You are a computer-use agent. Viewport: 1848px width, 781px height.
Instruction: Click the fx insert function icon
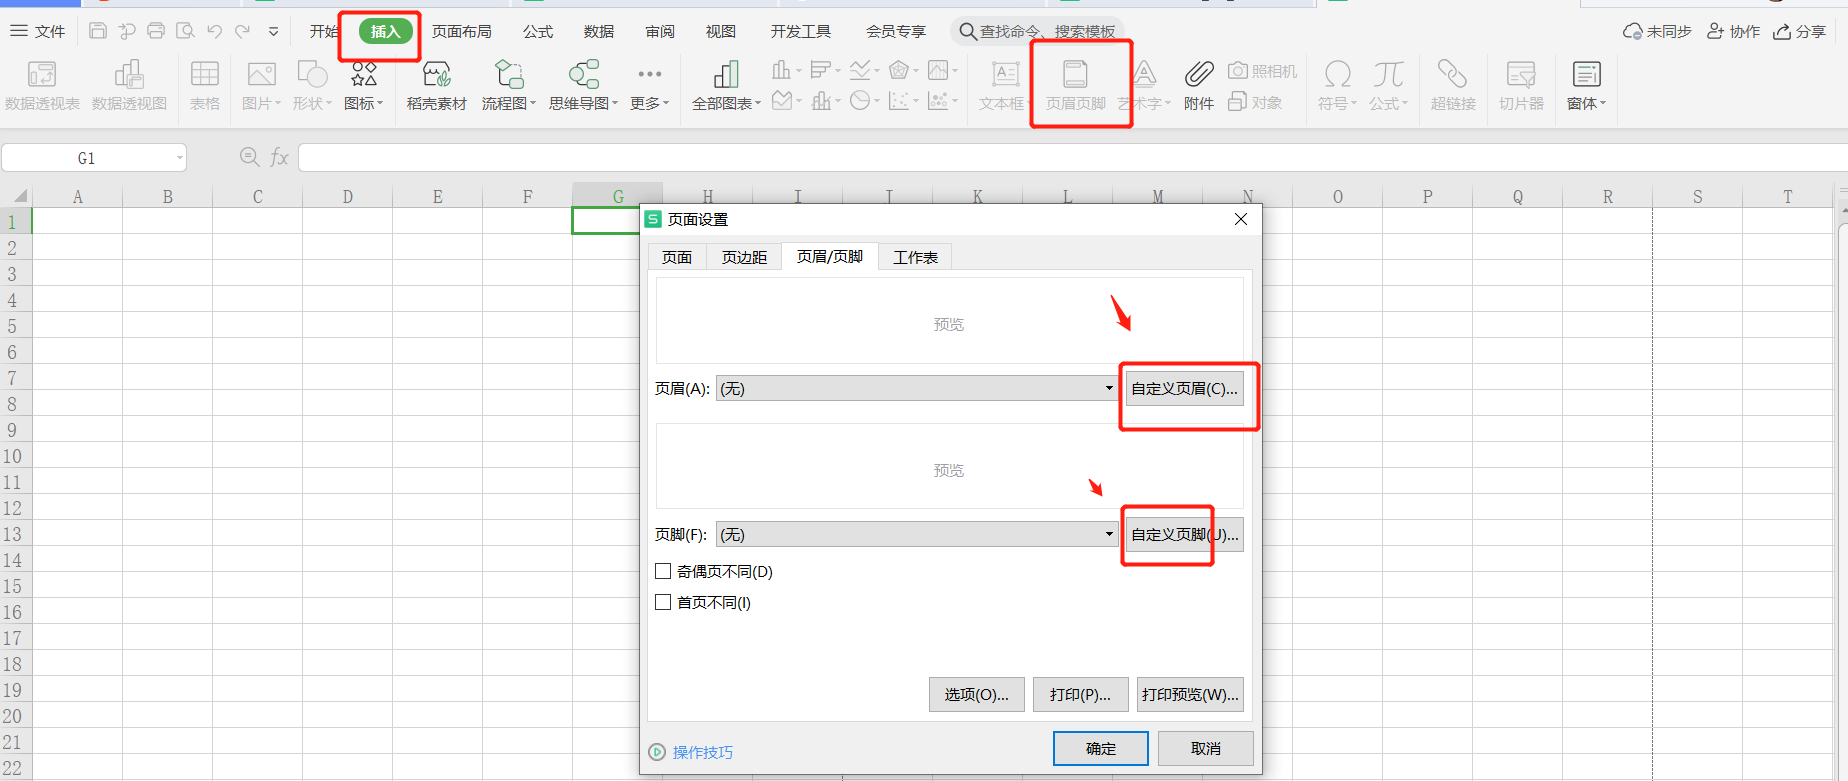[x=279, y=157]
